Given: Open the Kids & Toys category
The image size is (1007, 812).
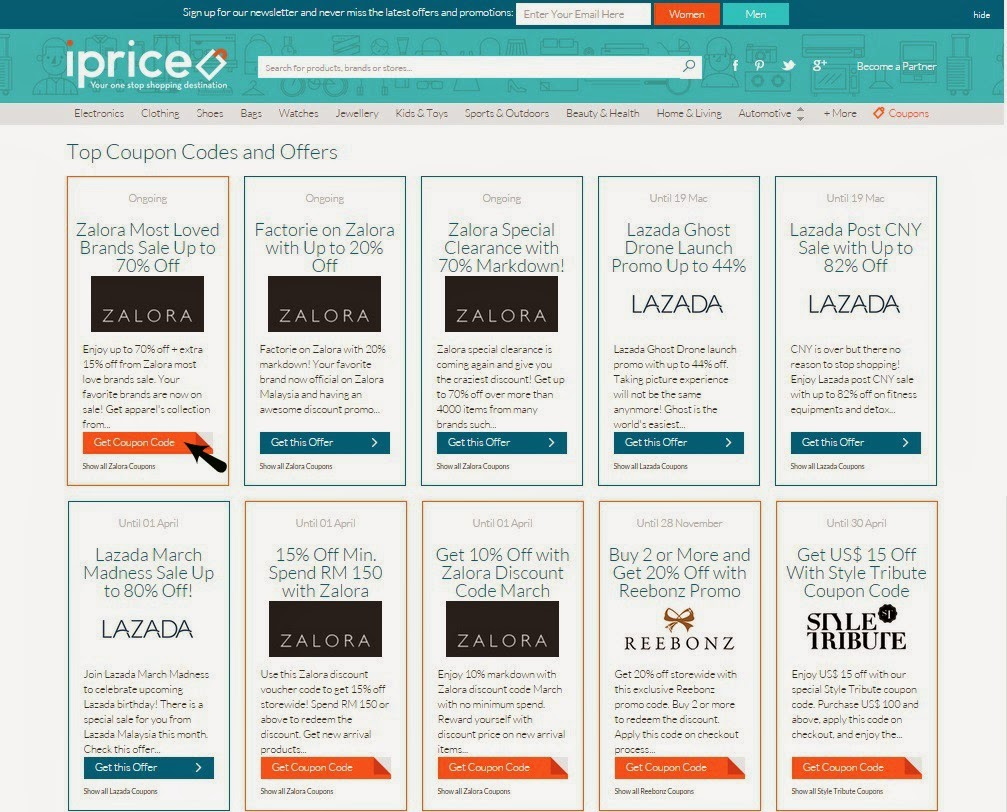Looking at the screenshot, I should point(421,113).
